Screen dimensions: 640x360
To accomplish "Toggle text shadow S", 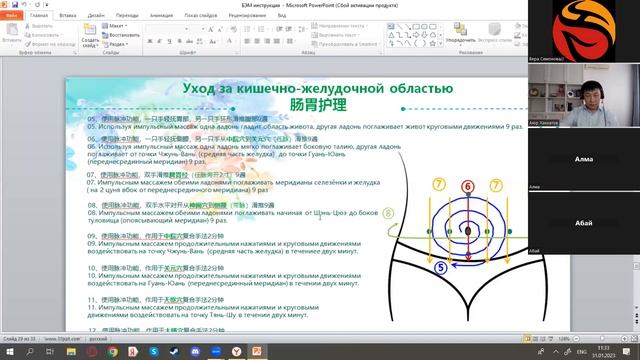I will (180, 41).
